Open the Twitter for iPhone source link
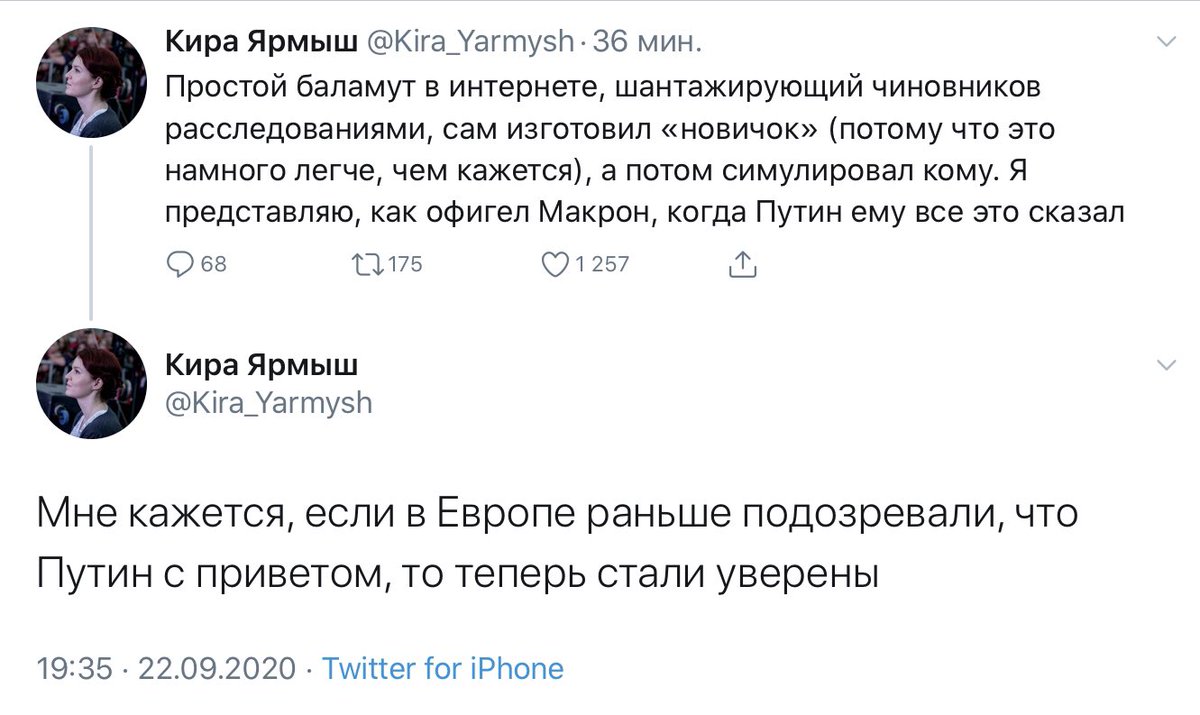Screen dimensions: 1200x715 coord(443,668)
